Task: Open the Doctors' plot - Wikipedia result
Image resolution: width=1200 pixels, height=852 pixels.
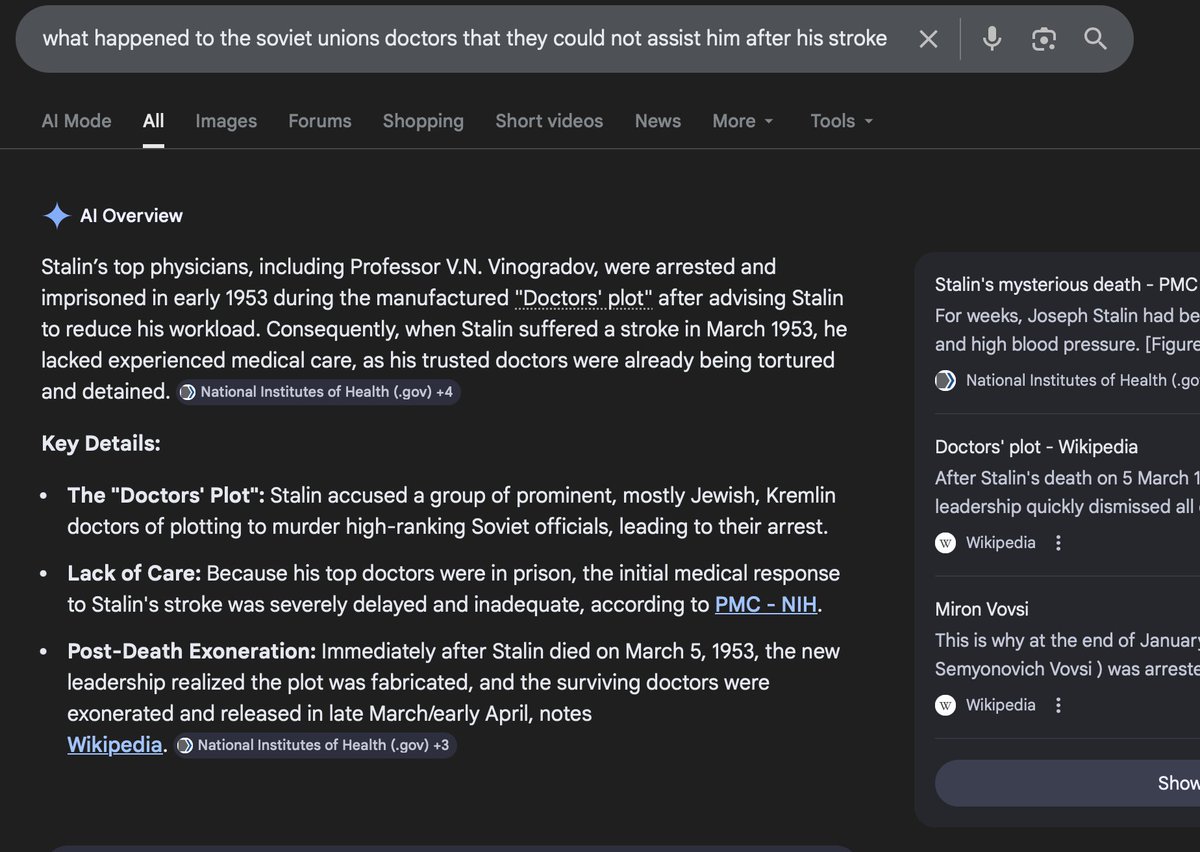Action: click(1036, 447)
